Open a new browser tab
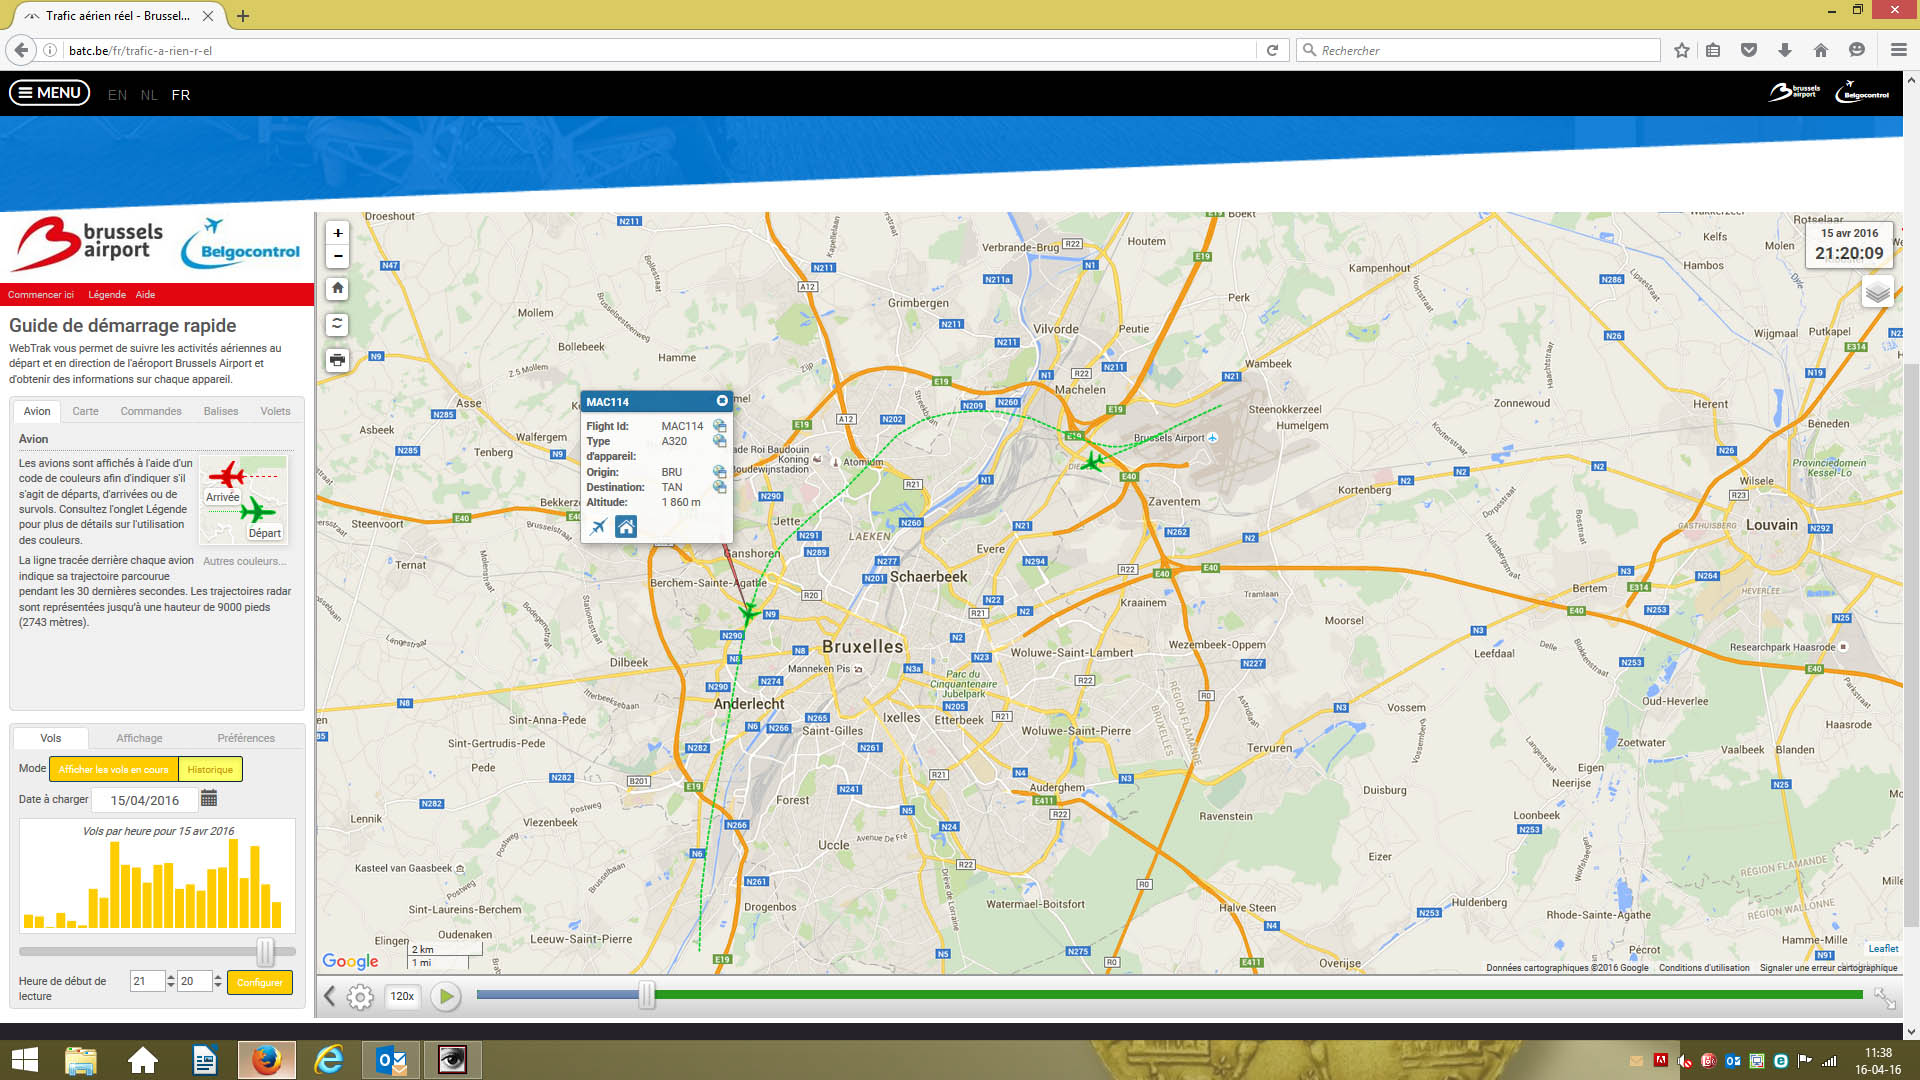 (243, 16)
